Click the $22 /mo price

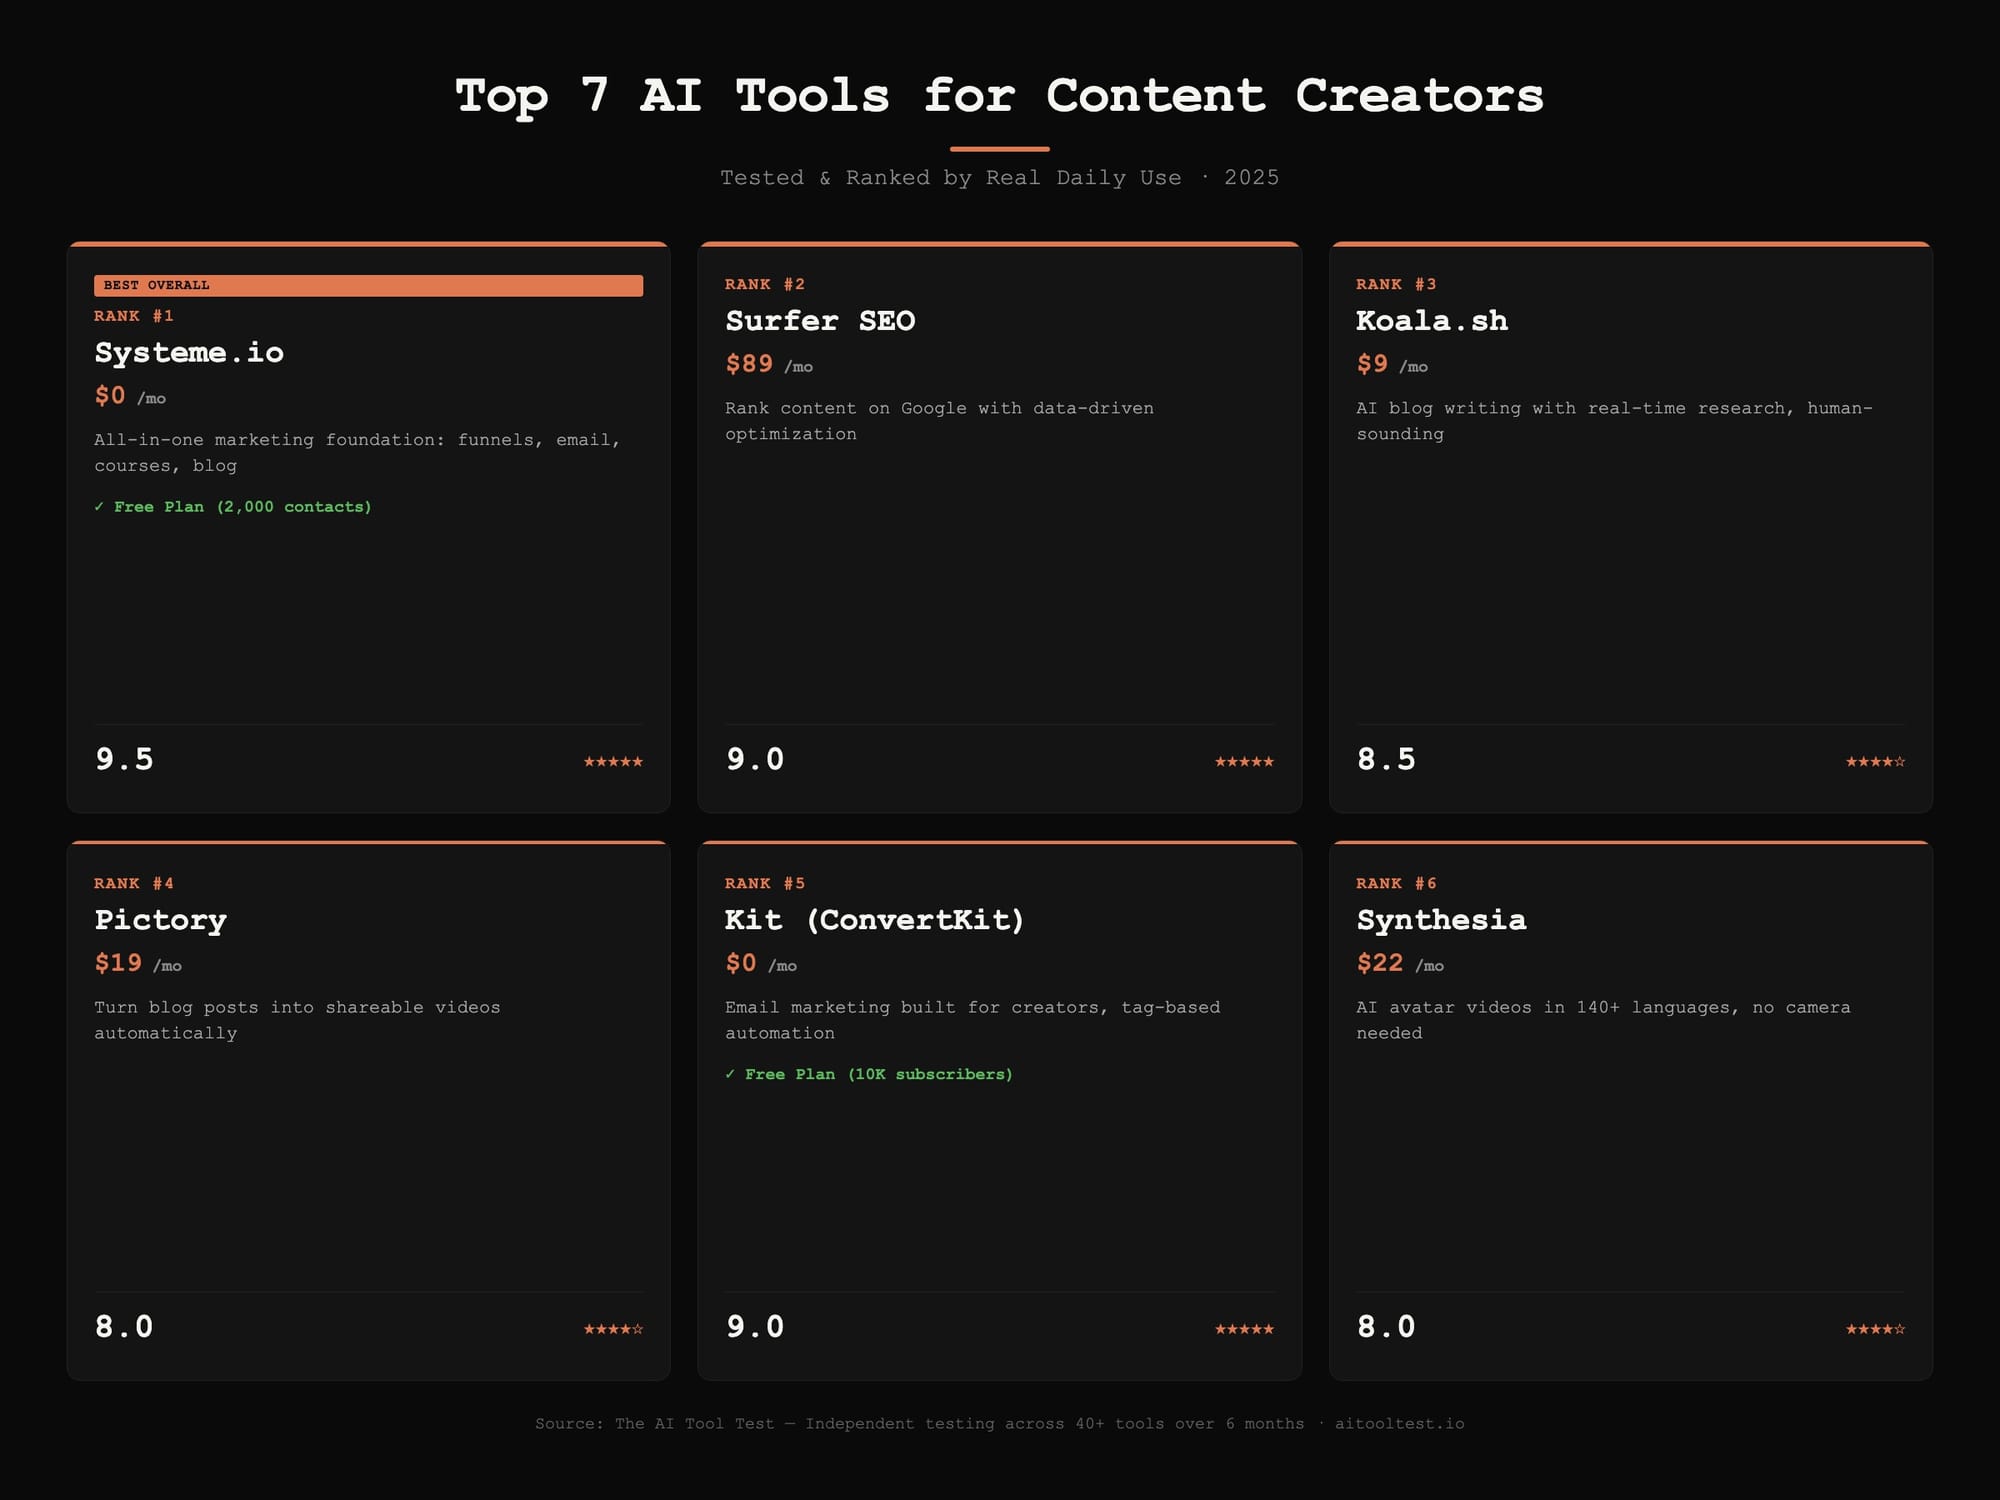tap(1400, 963)
